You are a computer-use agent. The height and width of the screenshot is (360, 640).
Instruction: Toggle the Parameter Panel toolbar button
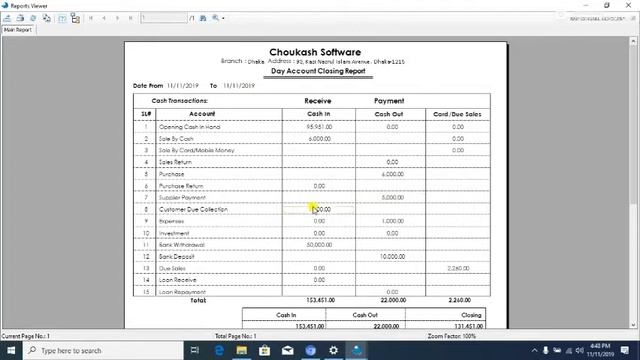pyautogui.click(x=62, y=18)
